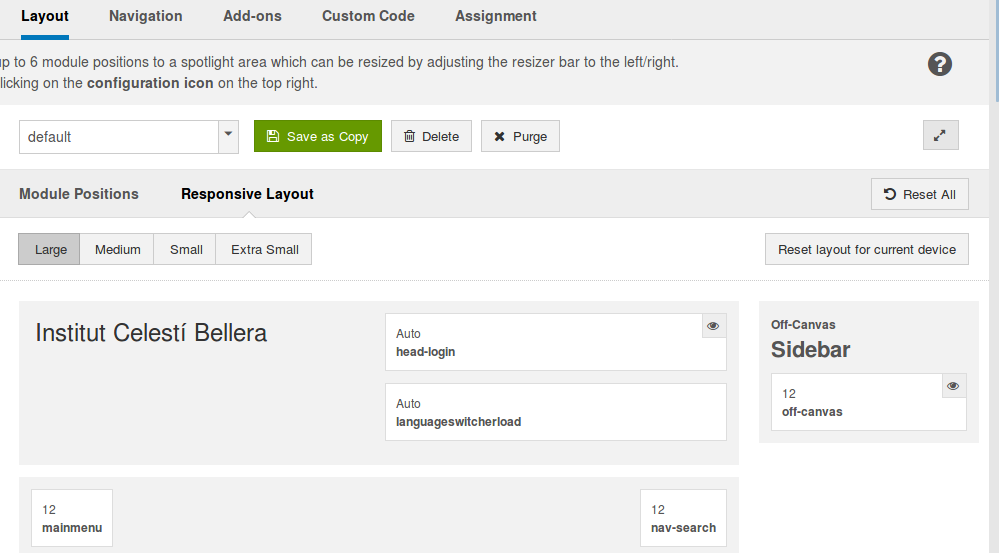
Task: Click the fullscreen expand arrows icon
Action: pos(940,136)
